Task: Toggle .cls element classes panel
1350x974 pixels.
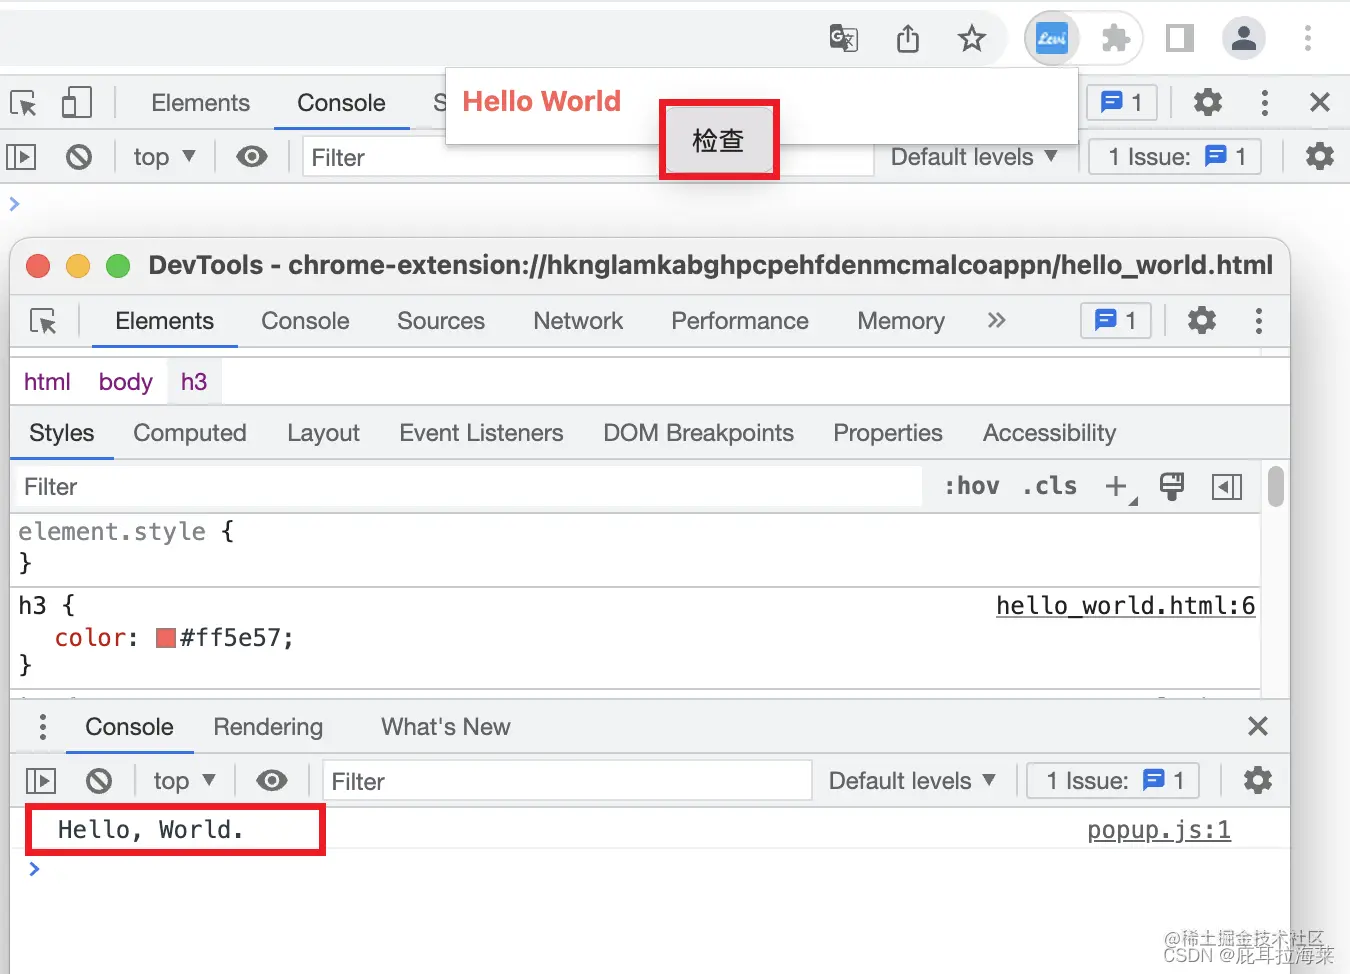Action: pos(1050,486)
